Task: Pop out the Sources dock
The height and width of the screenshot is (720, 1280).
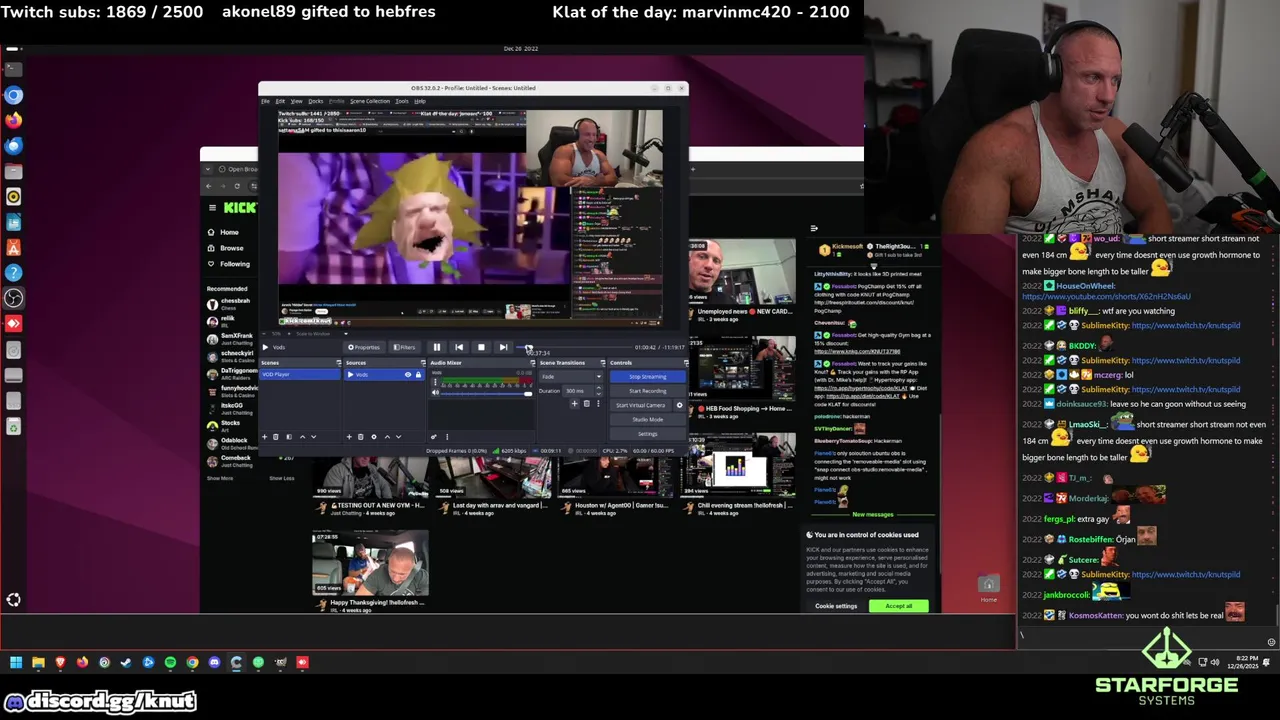Action: pyautogui.click(x=423, y=363)
